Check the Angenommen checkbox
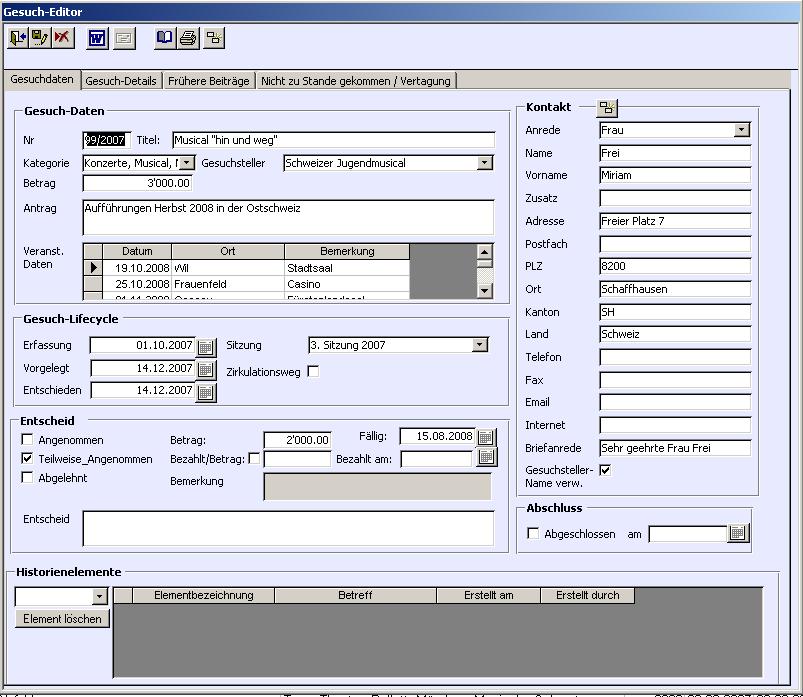The image size is (803, 697). click(x=28, y=440)
